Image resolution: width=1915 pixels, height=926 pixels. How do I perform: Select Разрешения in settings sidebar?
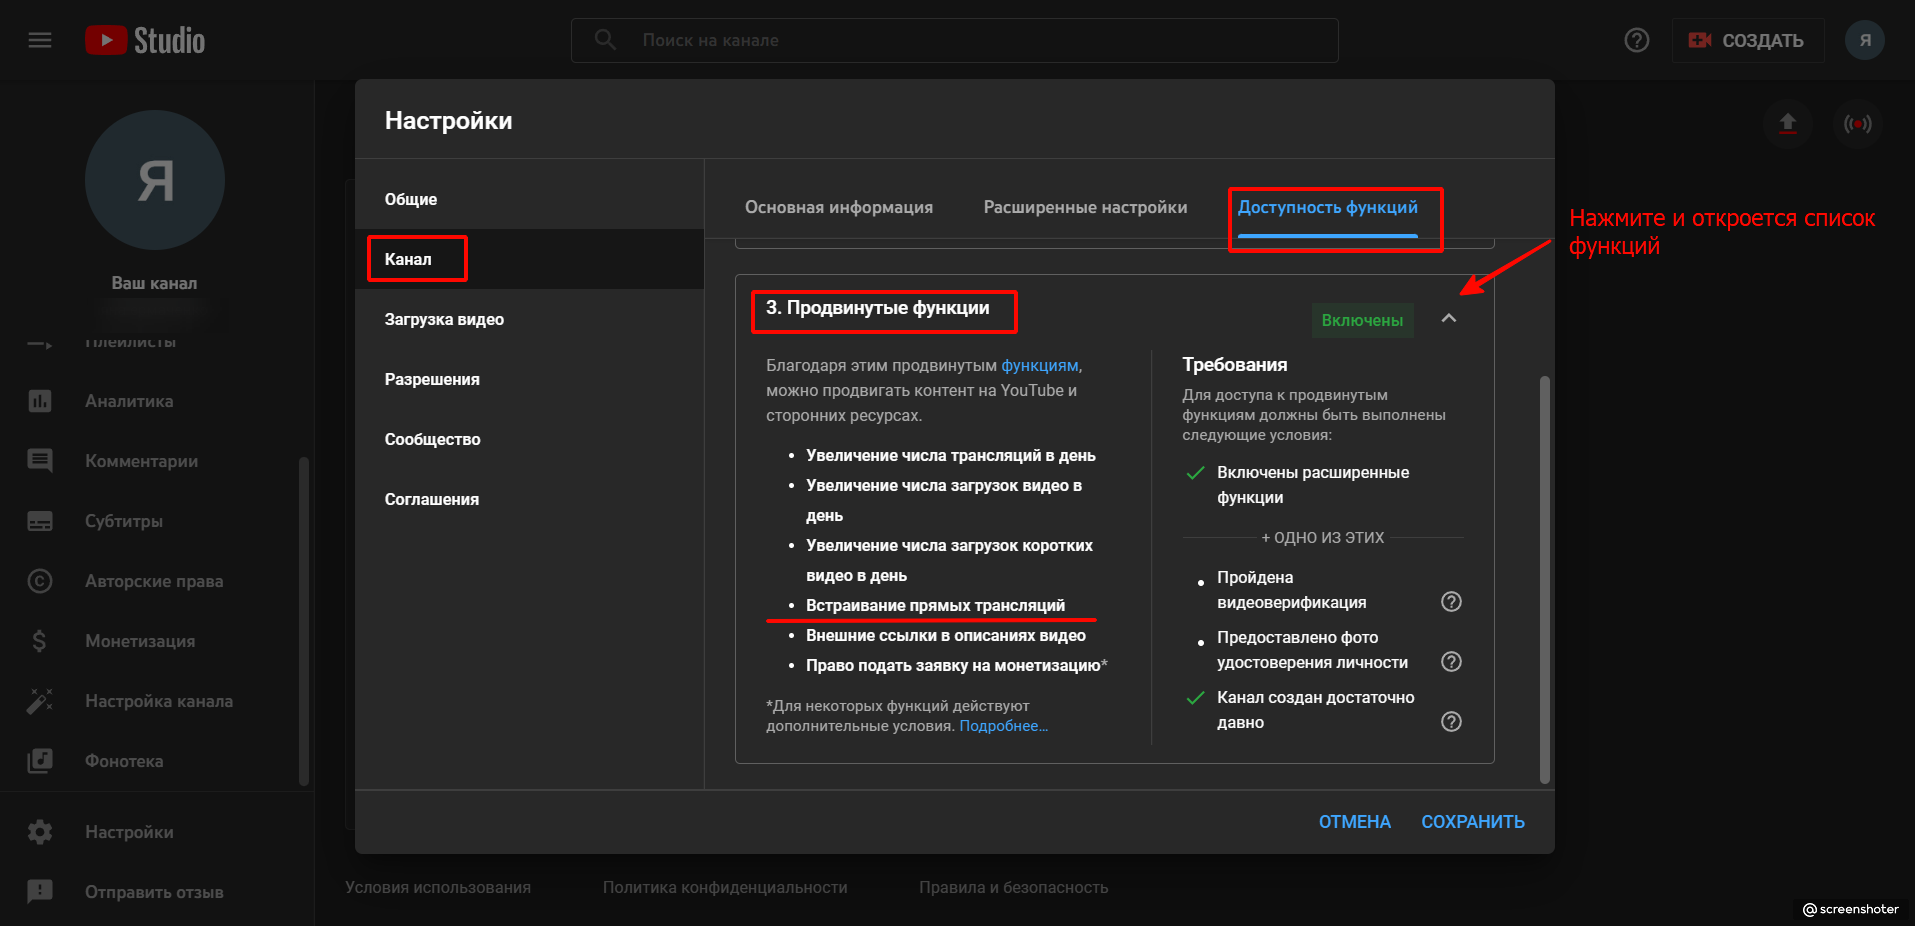click(x=432, y=379)
